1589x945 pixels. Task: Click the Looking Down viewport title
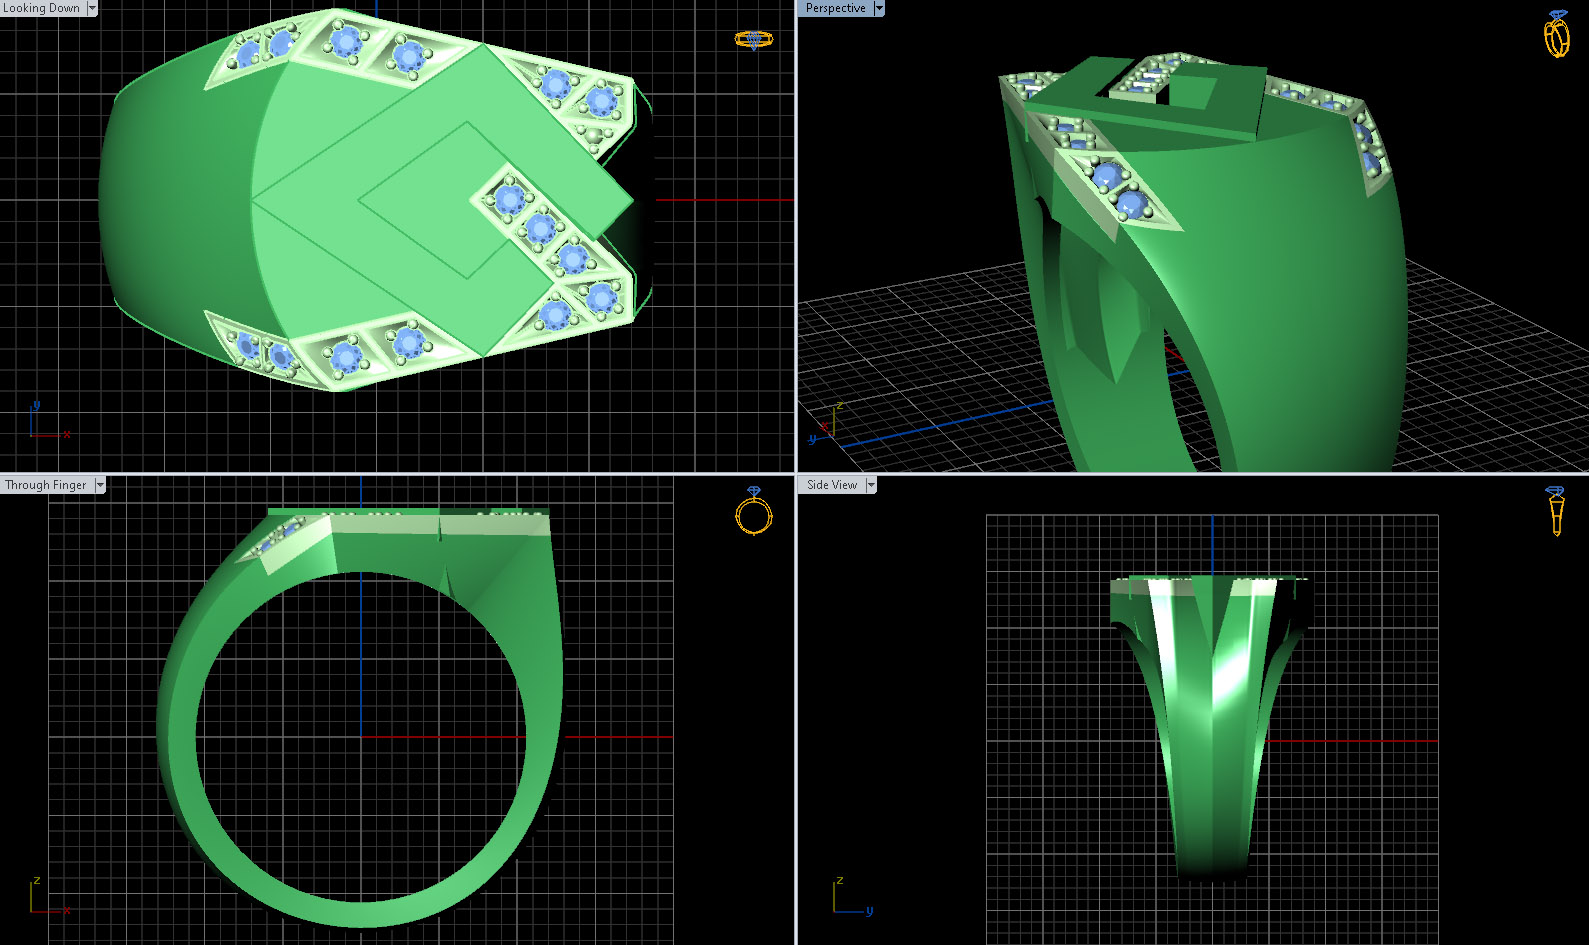click(42, 8)
